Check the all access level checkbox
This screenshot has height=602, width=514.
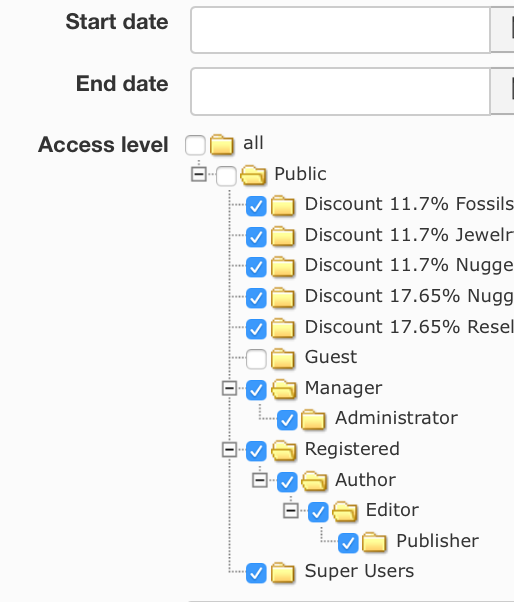195,145
